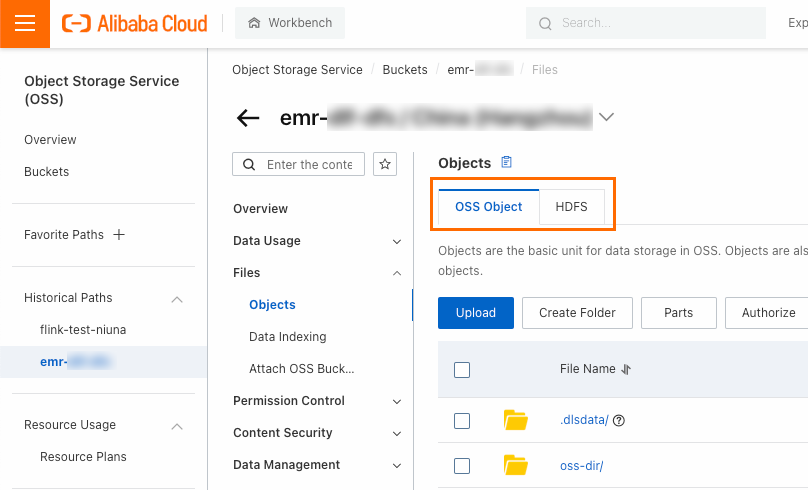
Task: Select the OSS Object tab
Action: point(489,207)
